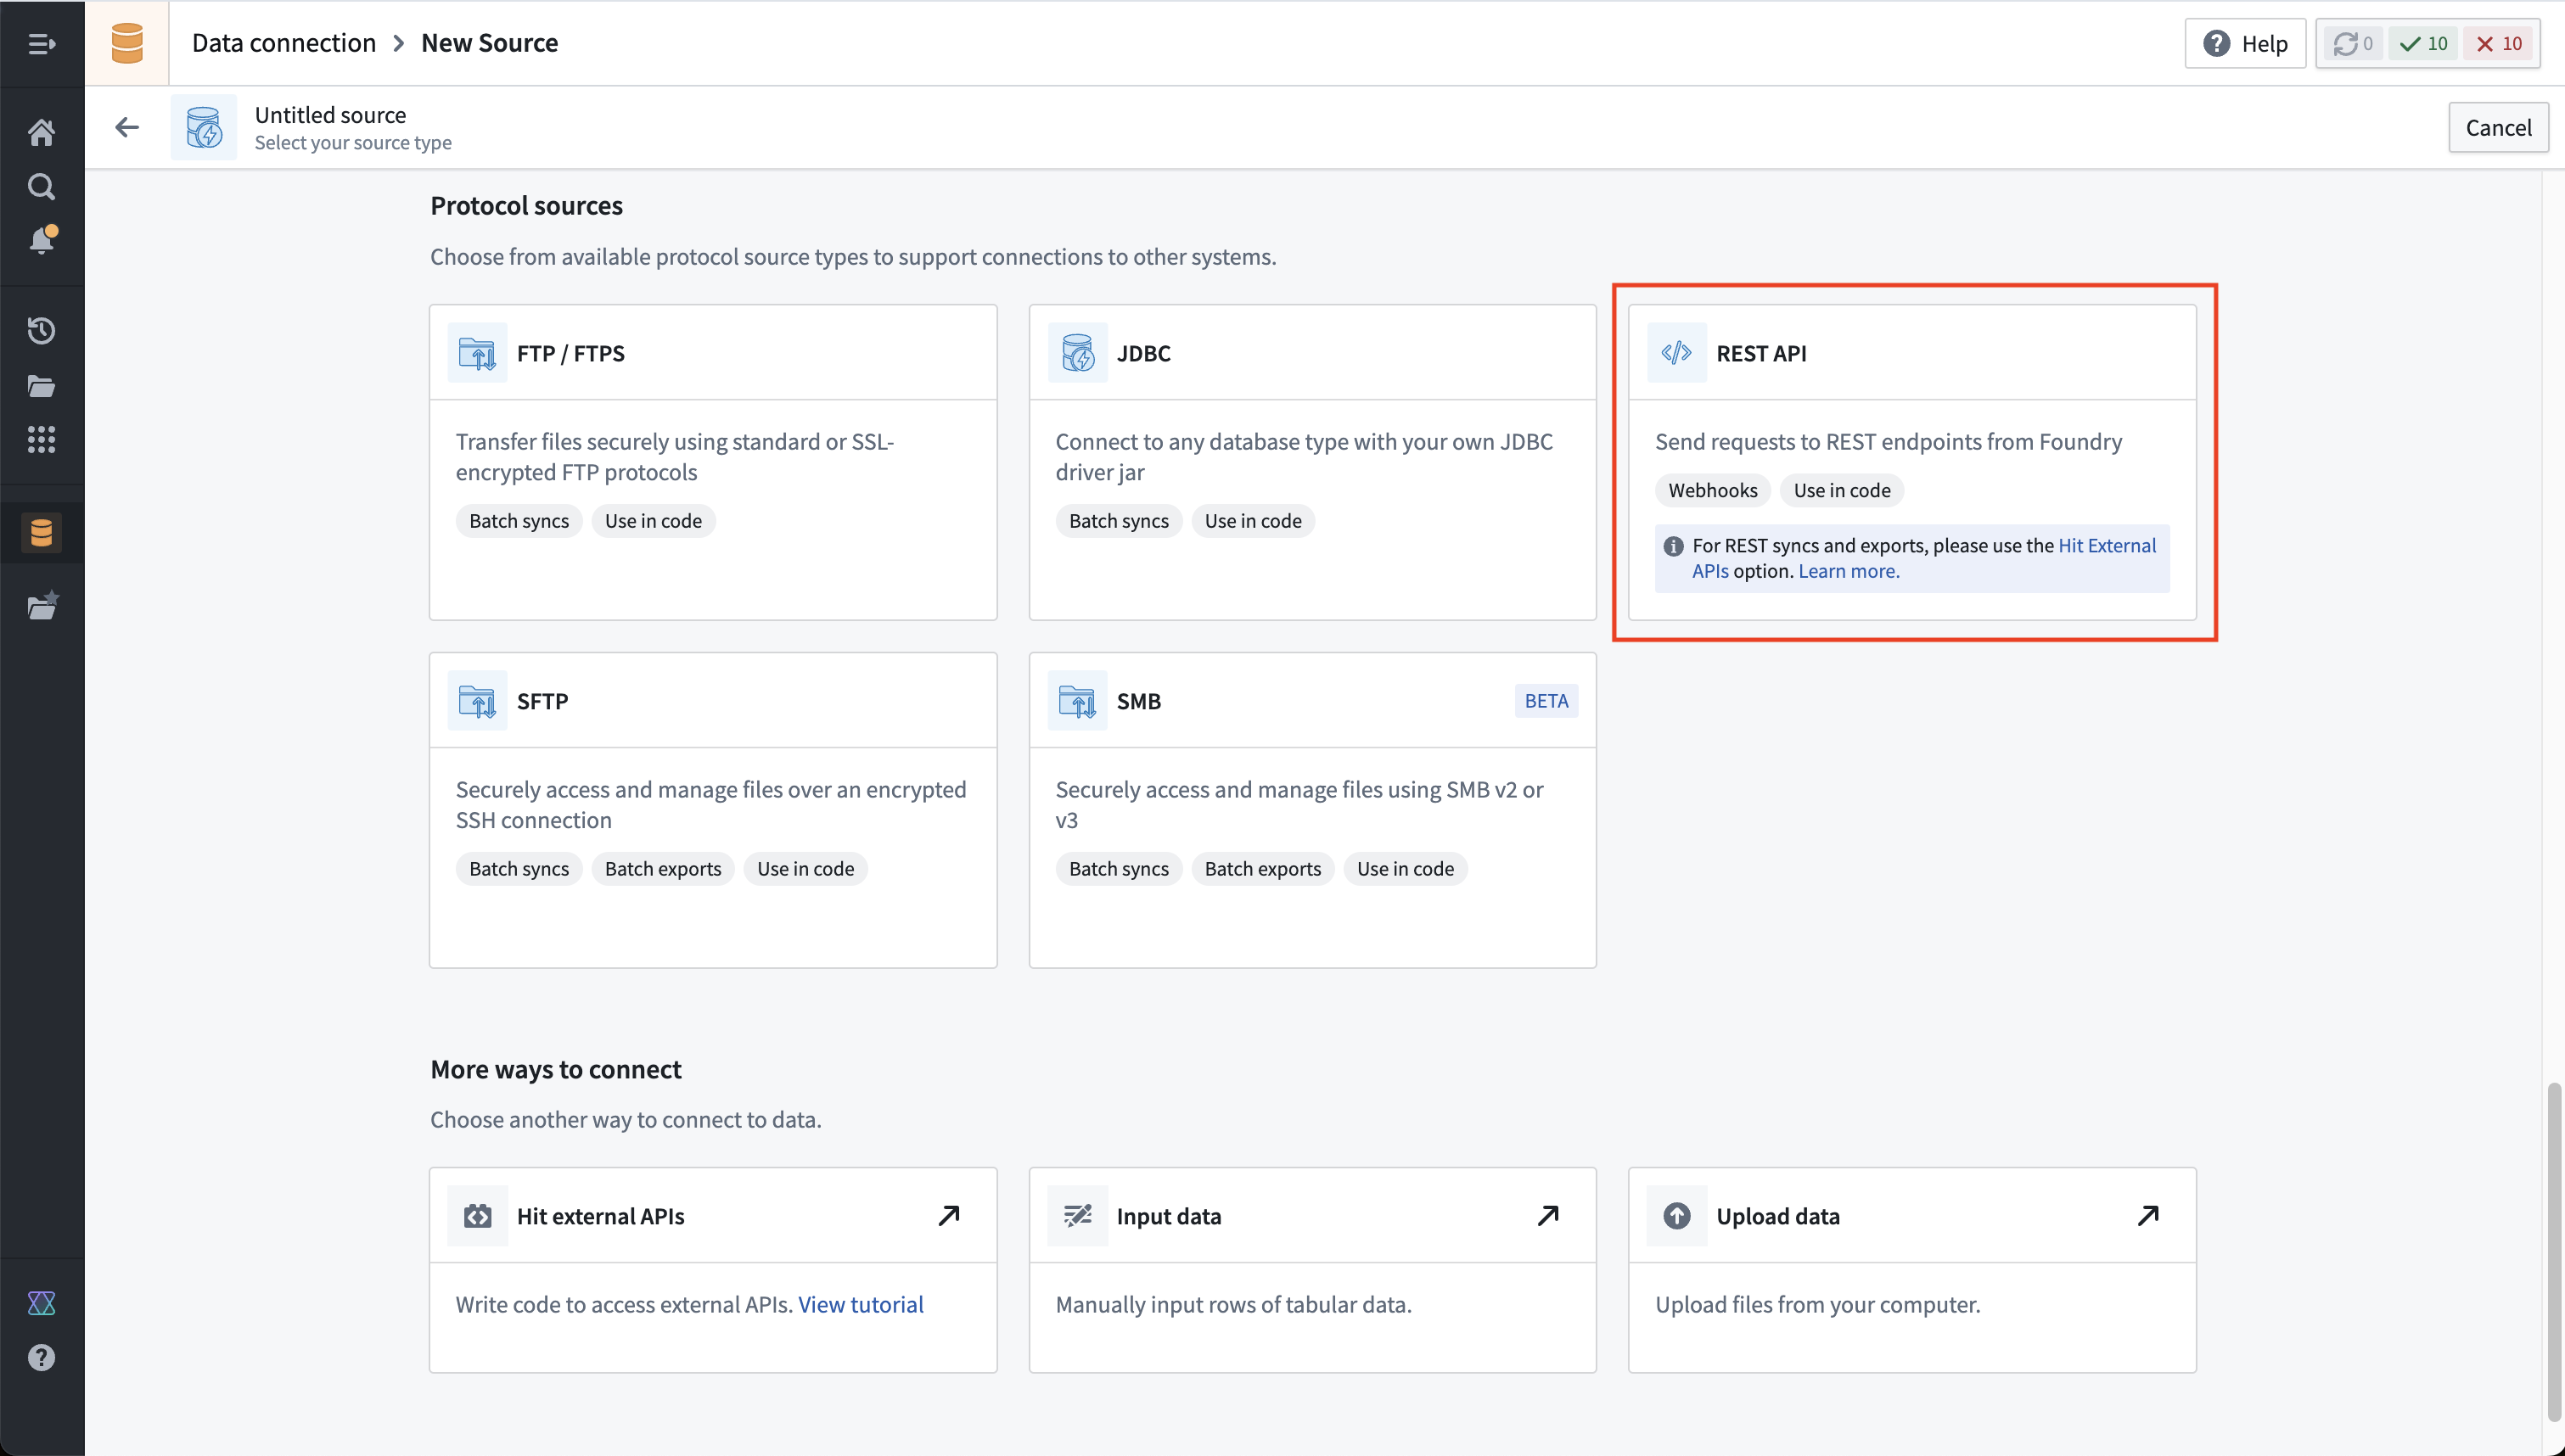
Task: Open the Search icon in sidebar
Action: click(x=41, y=187)
